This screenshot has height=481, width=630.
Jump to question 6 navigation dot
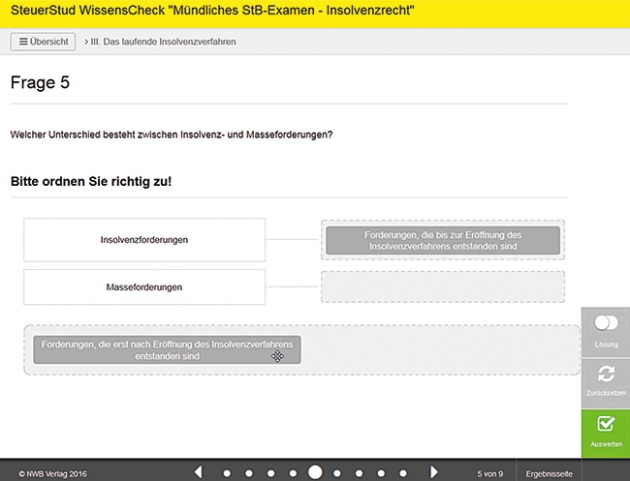tap(340, 472)
